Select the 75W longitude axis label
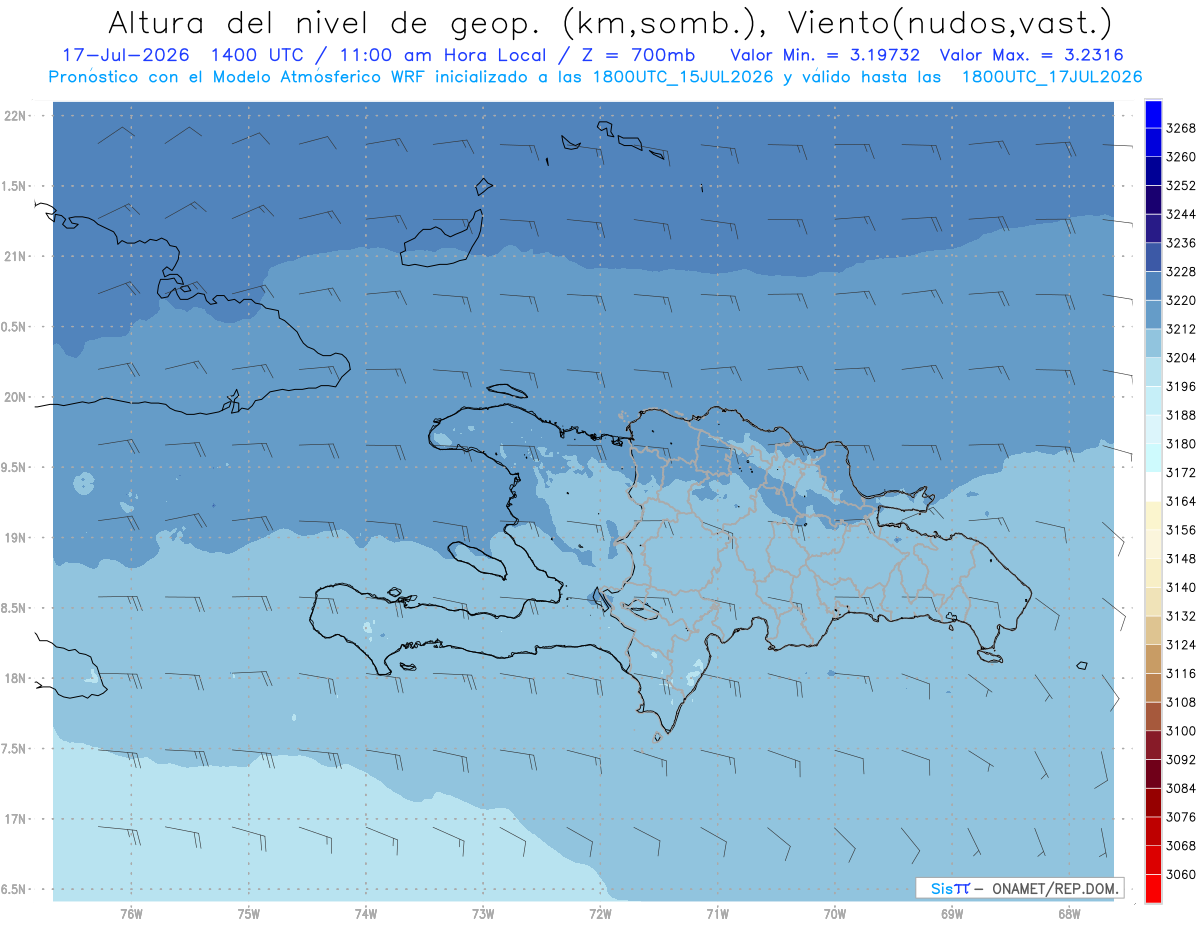 249,914
